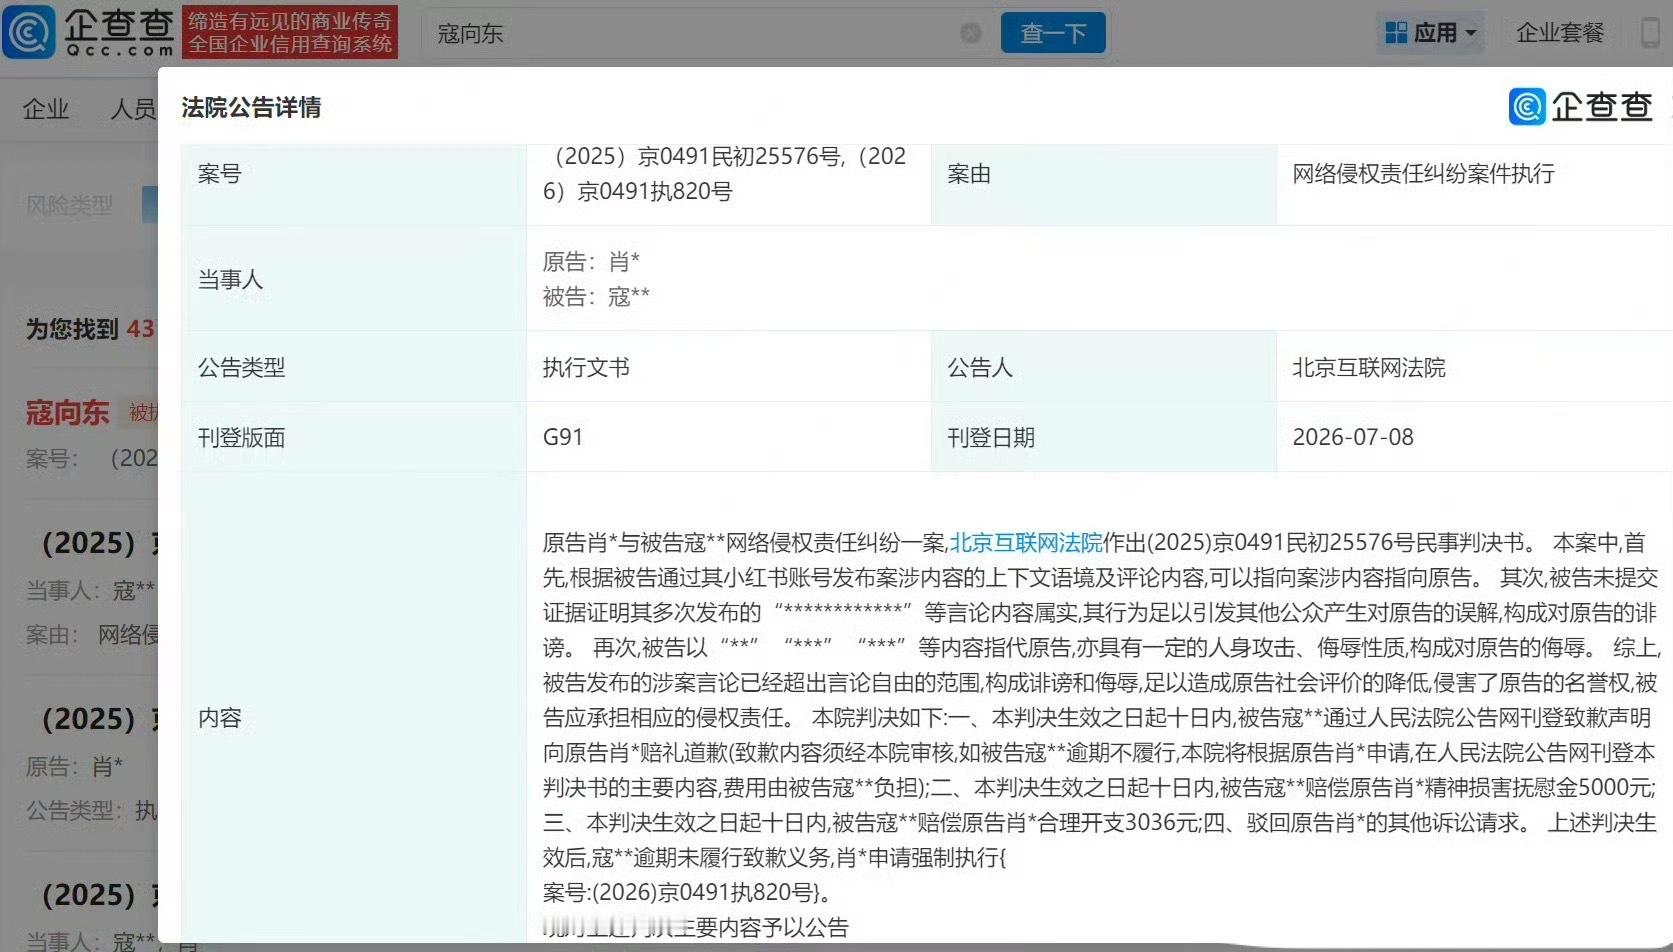Image resolution: width=1673 pixels, height=952 pixels.
Task: Click the 为您找到 43 results count text
Action: point(90,329)
